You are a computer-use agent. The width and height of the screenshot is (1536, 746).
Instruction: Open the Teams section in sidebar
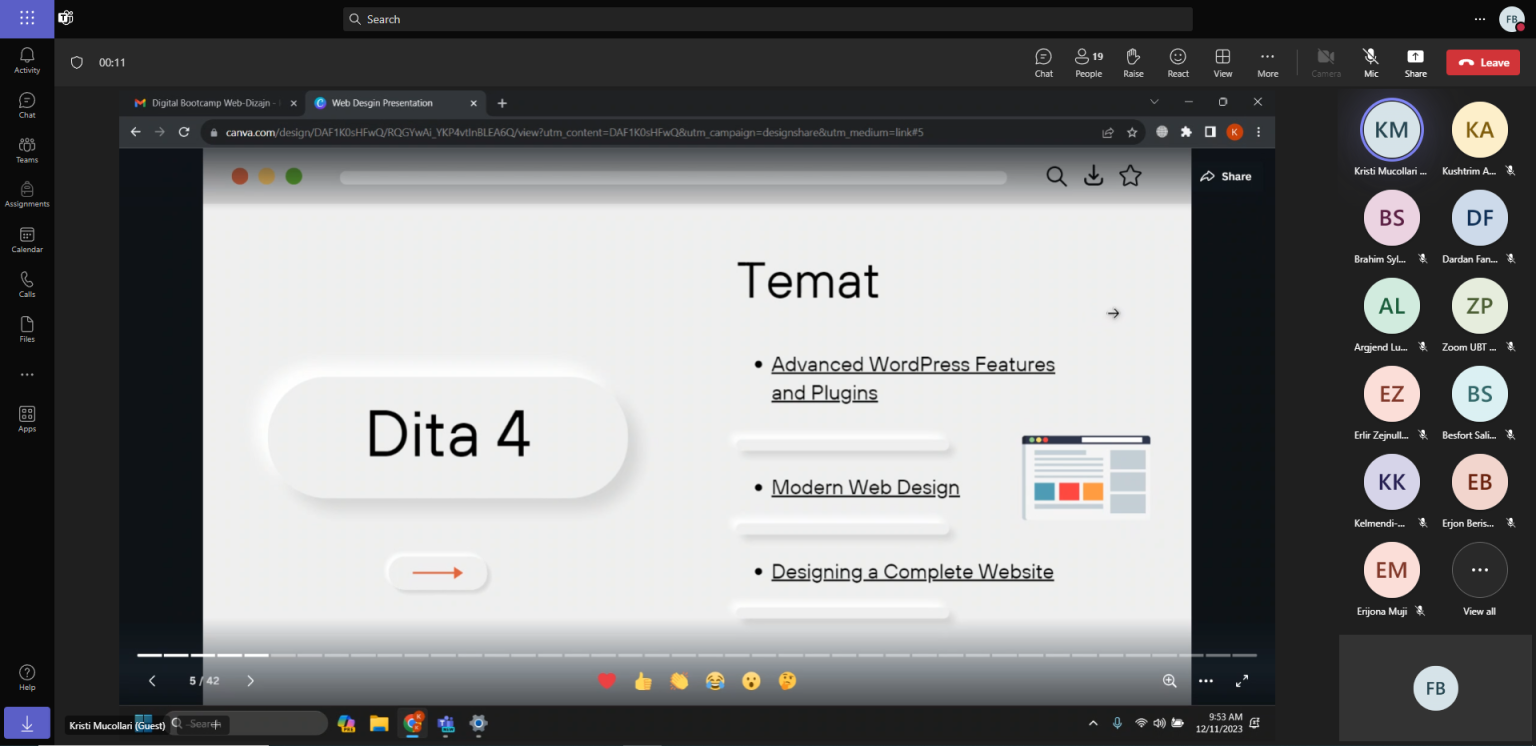pos(27,150)
